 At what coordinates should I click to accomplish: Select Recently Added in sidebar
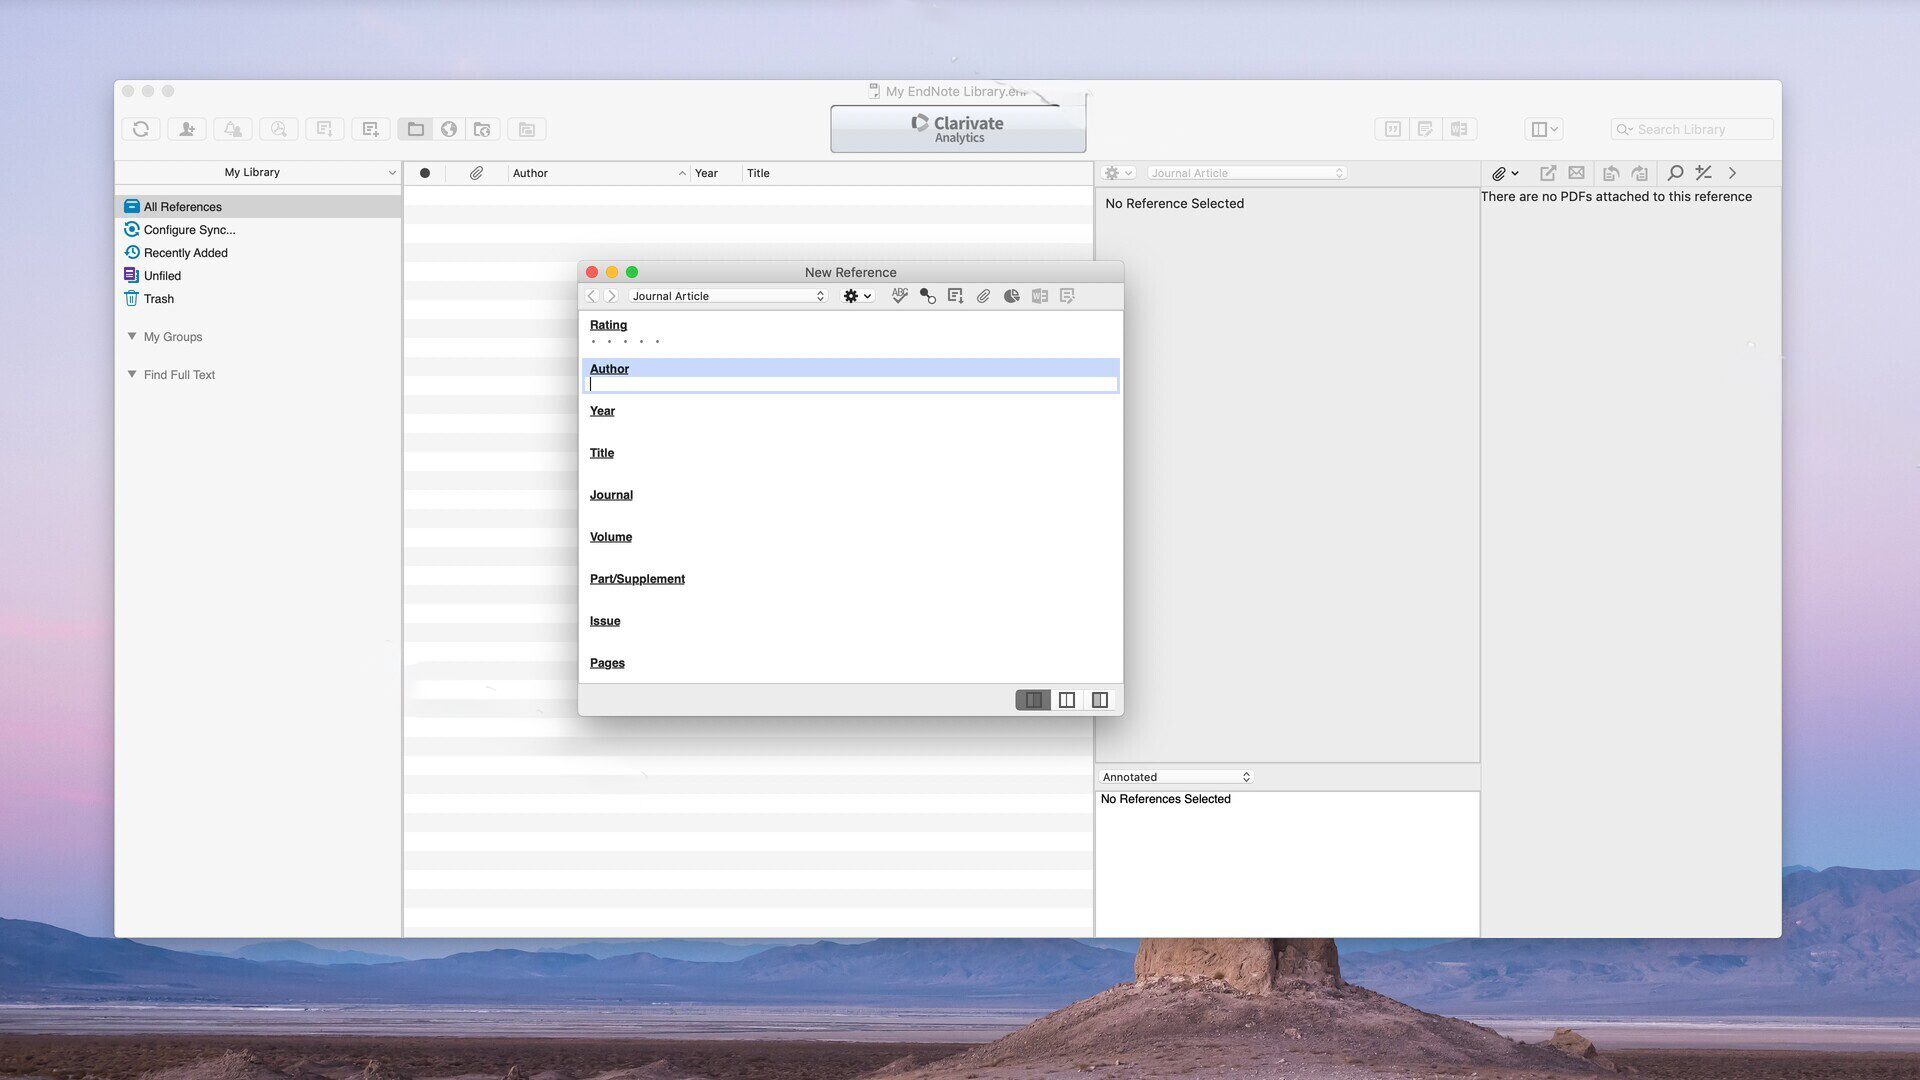click(185, 253)
